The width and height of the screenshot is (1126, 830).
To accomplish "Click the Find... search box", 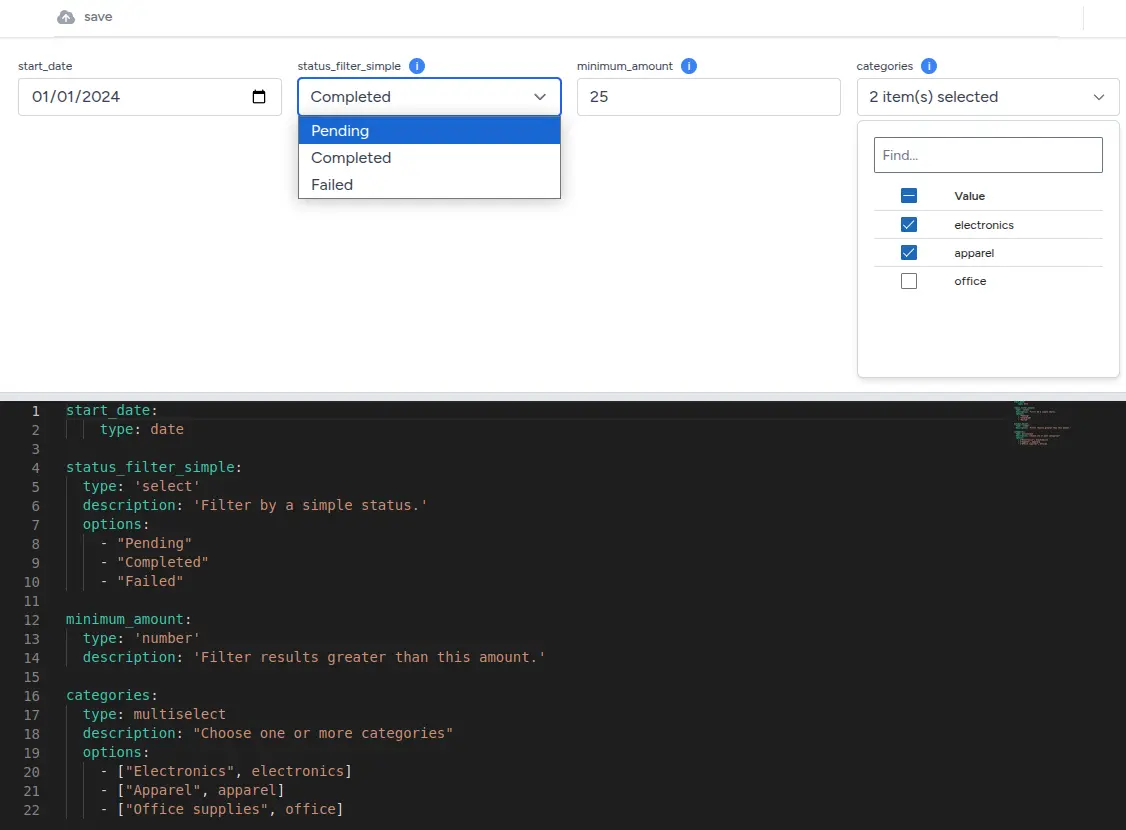I will (988, 155).
